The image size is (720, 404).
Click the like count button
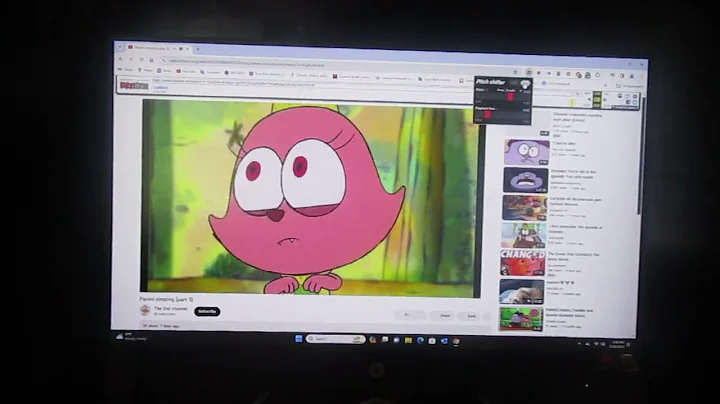click(411, 315)
